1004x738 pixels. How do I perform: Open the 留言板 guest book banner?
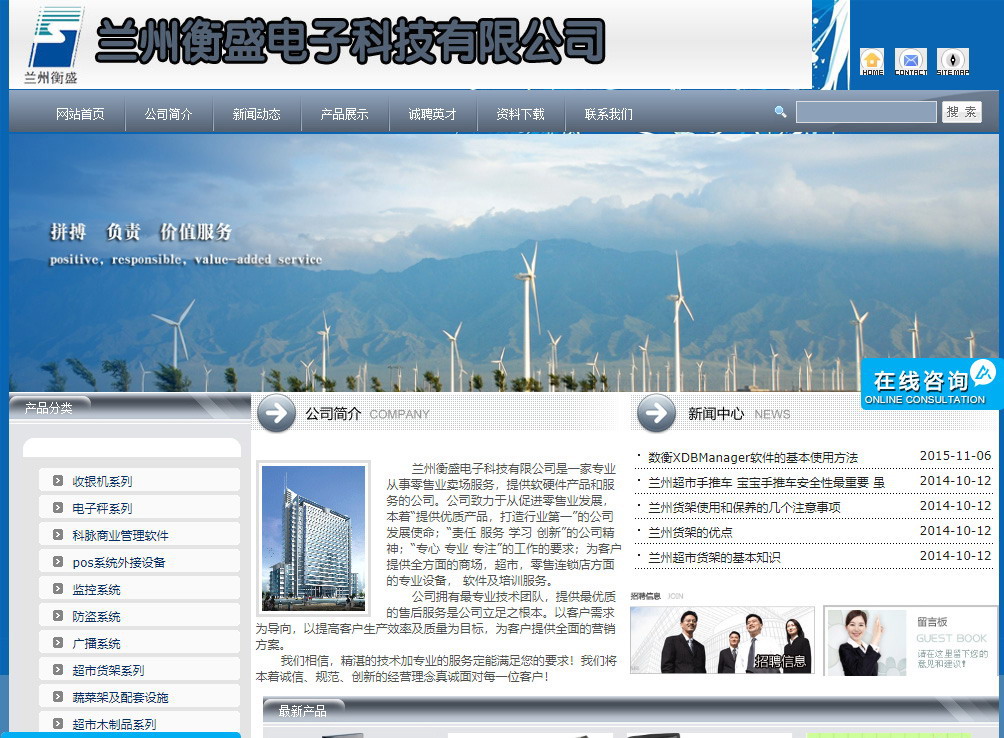click(x=908, y=640)
